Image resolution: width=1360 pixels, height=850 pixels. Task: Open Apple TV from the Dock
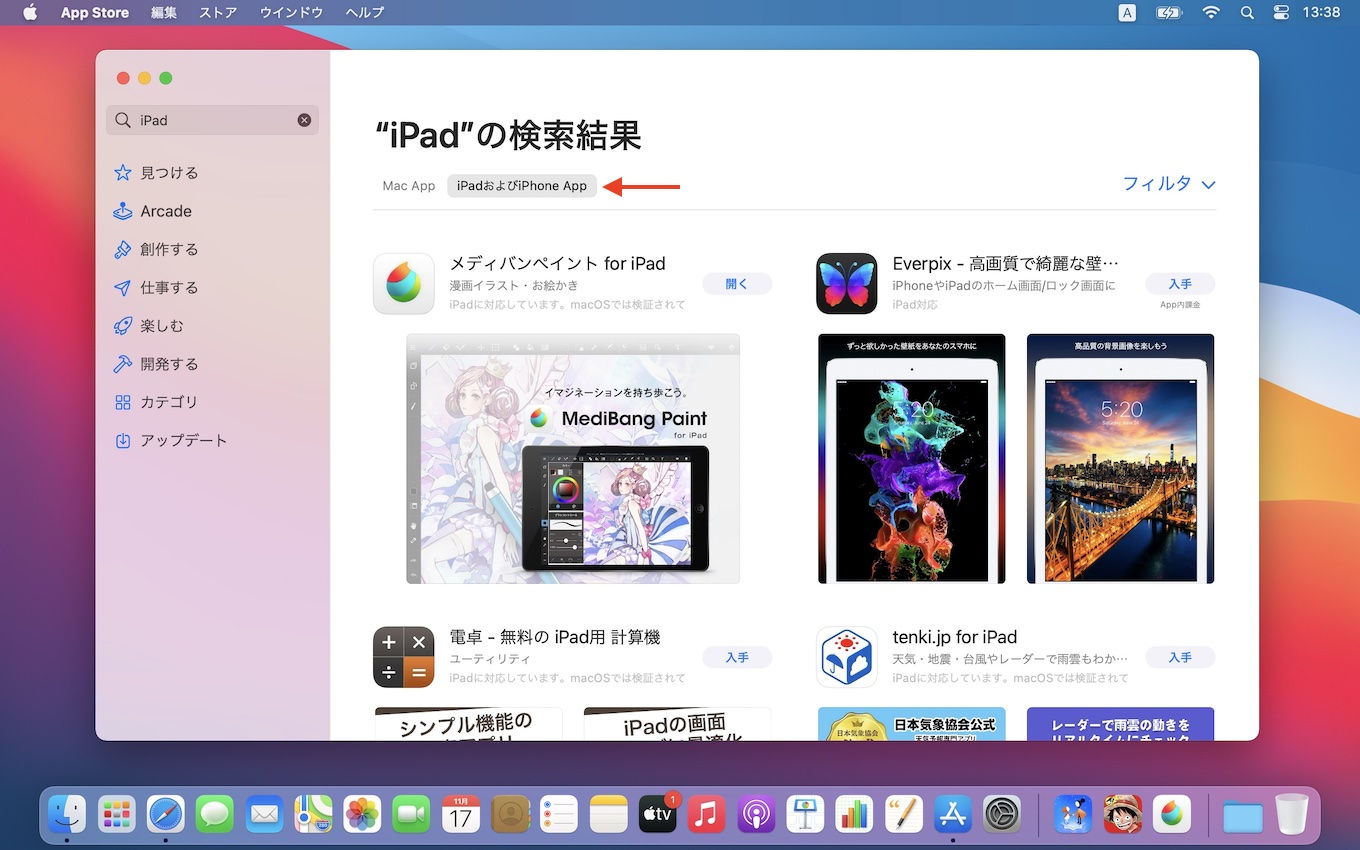[x=658, y=814]
